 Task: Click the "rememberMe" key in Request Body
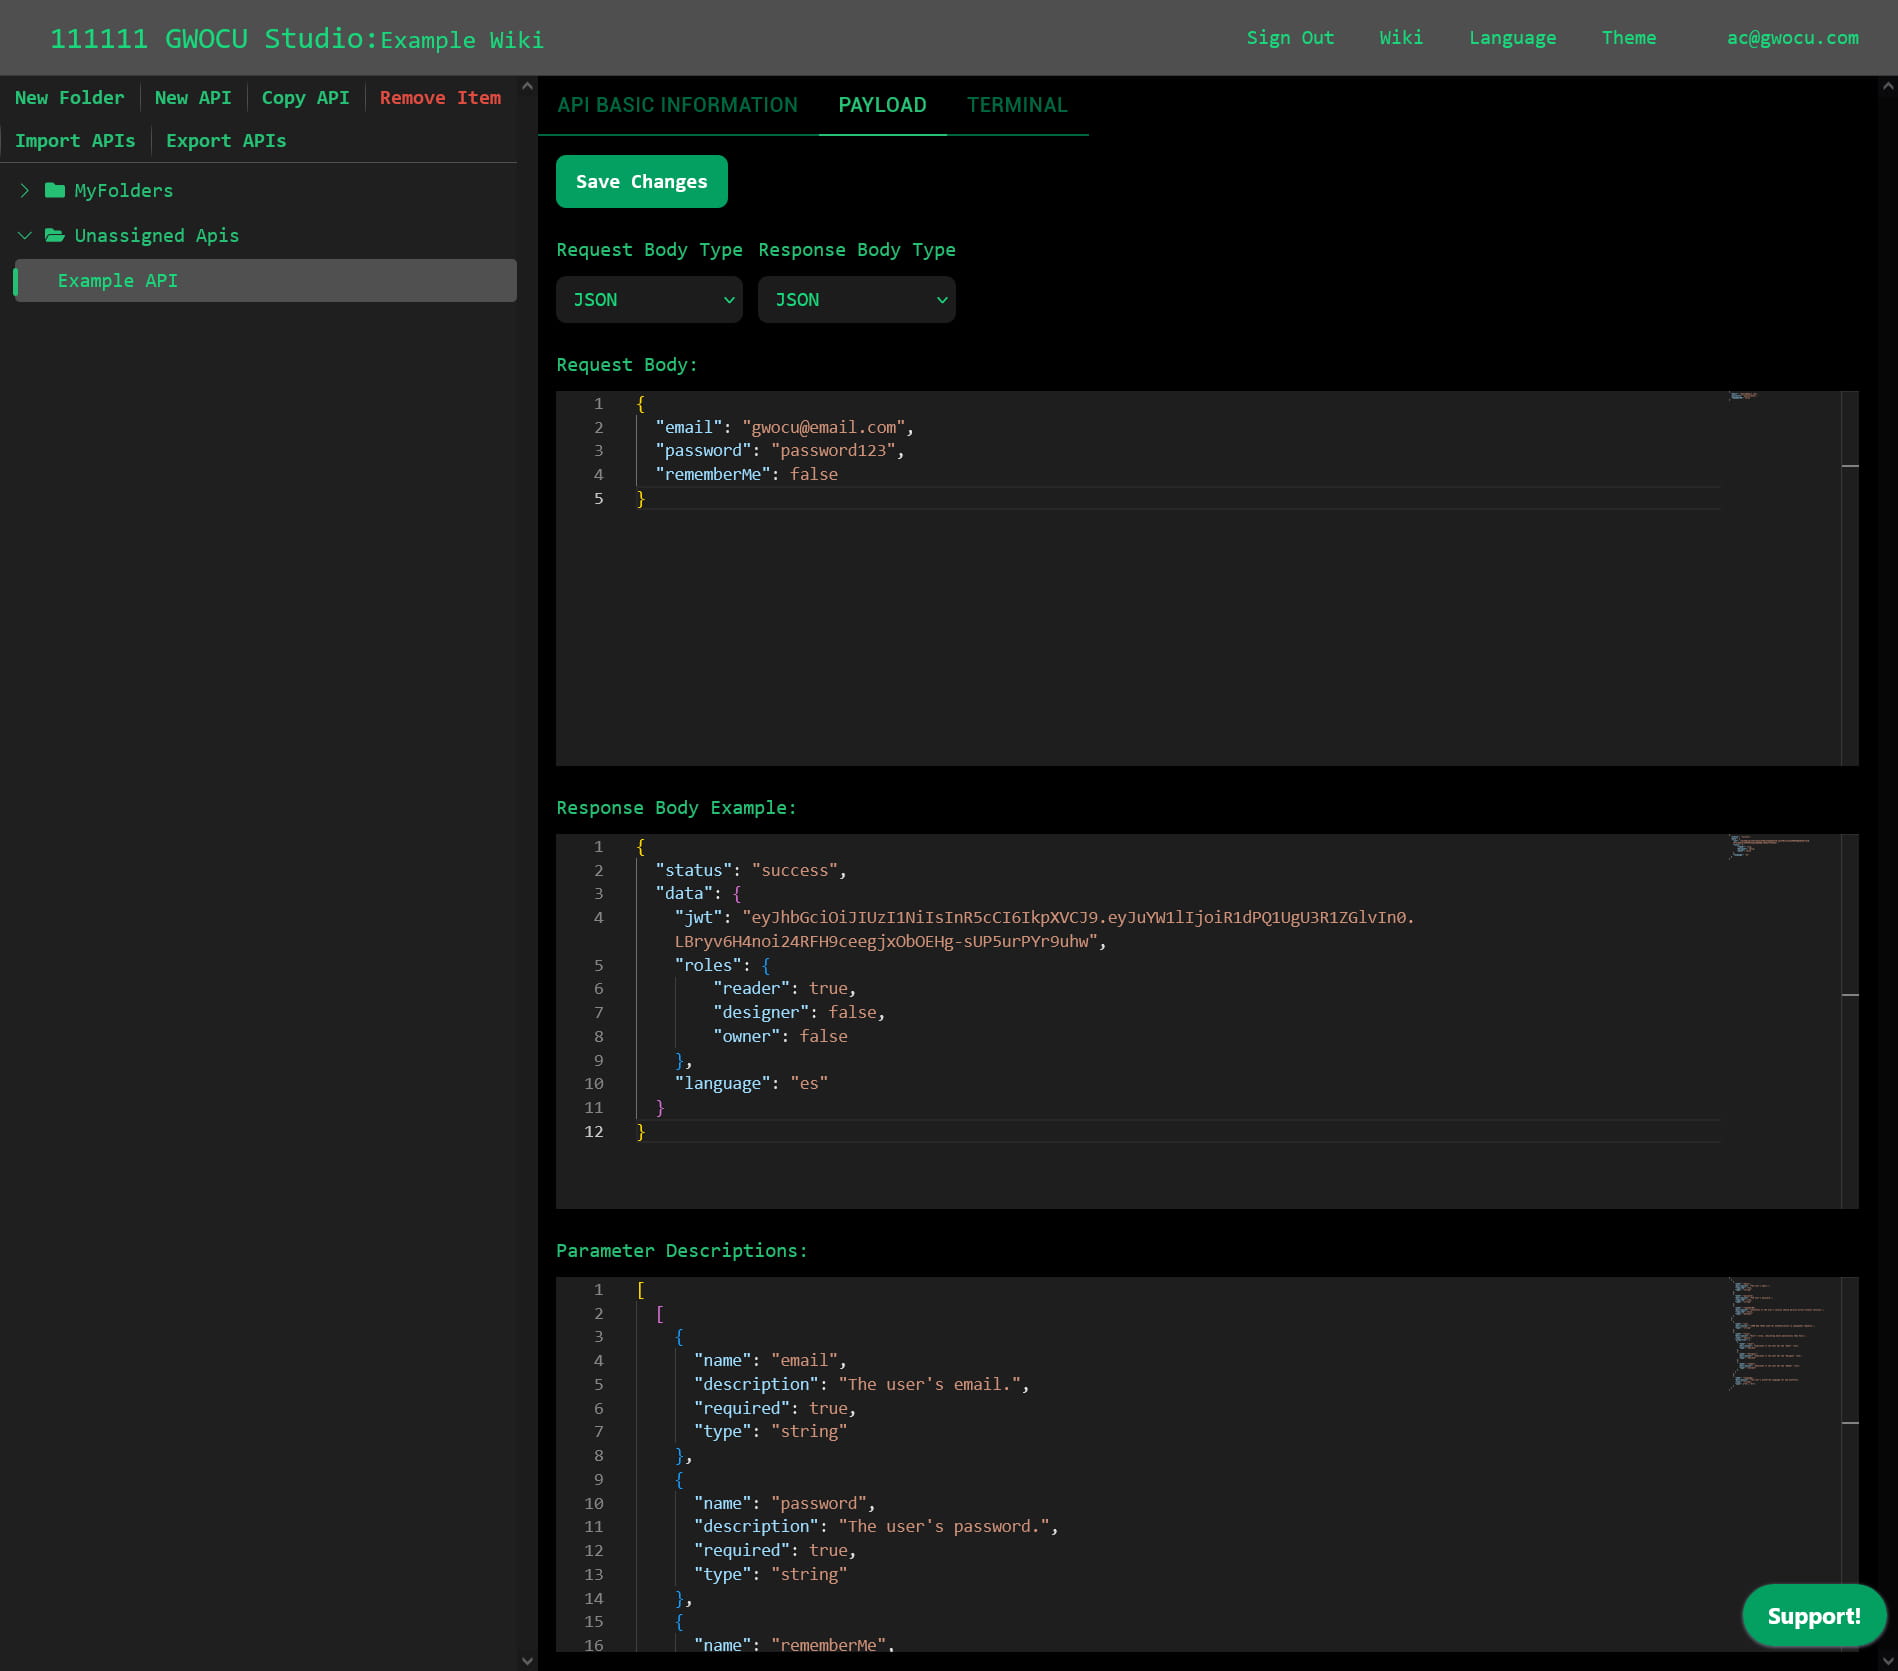[713, 474]
